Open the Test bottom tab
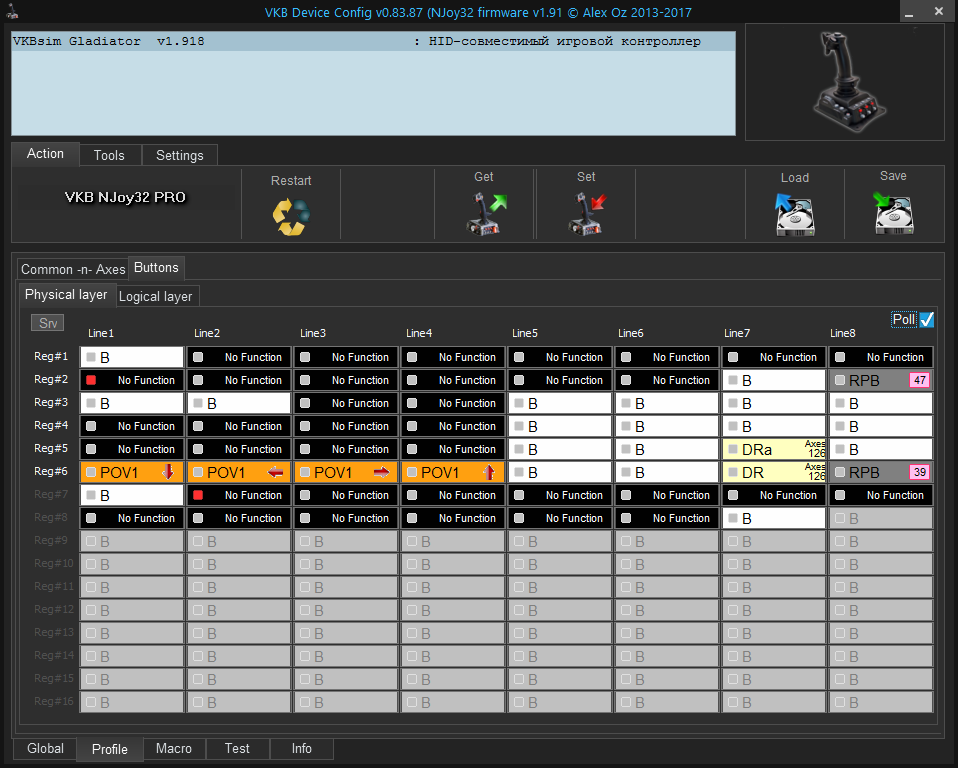This screenshot has width=958, height=768. 237,748
